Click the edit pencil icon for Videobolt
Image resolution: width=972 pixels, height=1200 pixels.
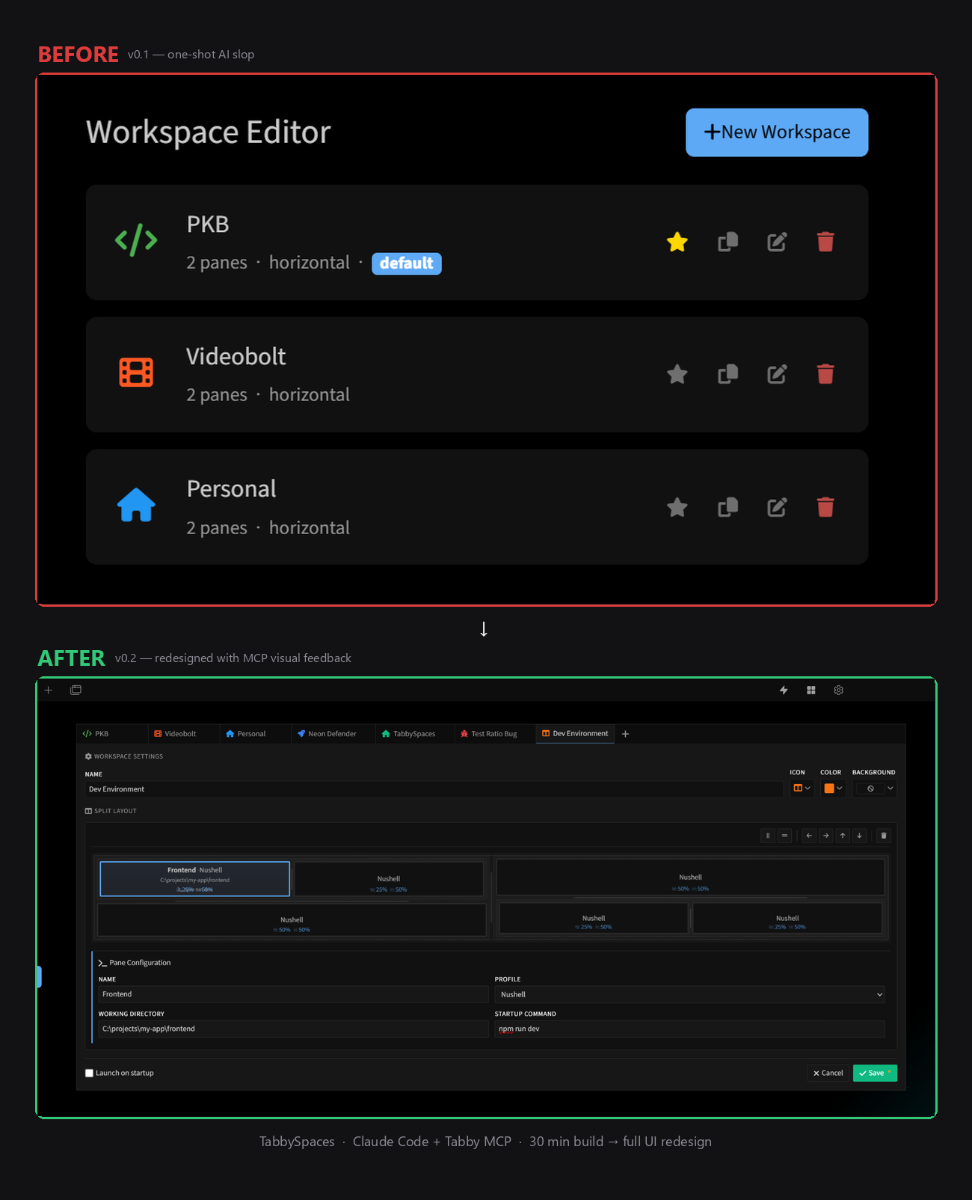tap(777, 374)
